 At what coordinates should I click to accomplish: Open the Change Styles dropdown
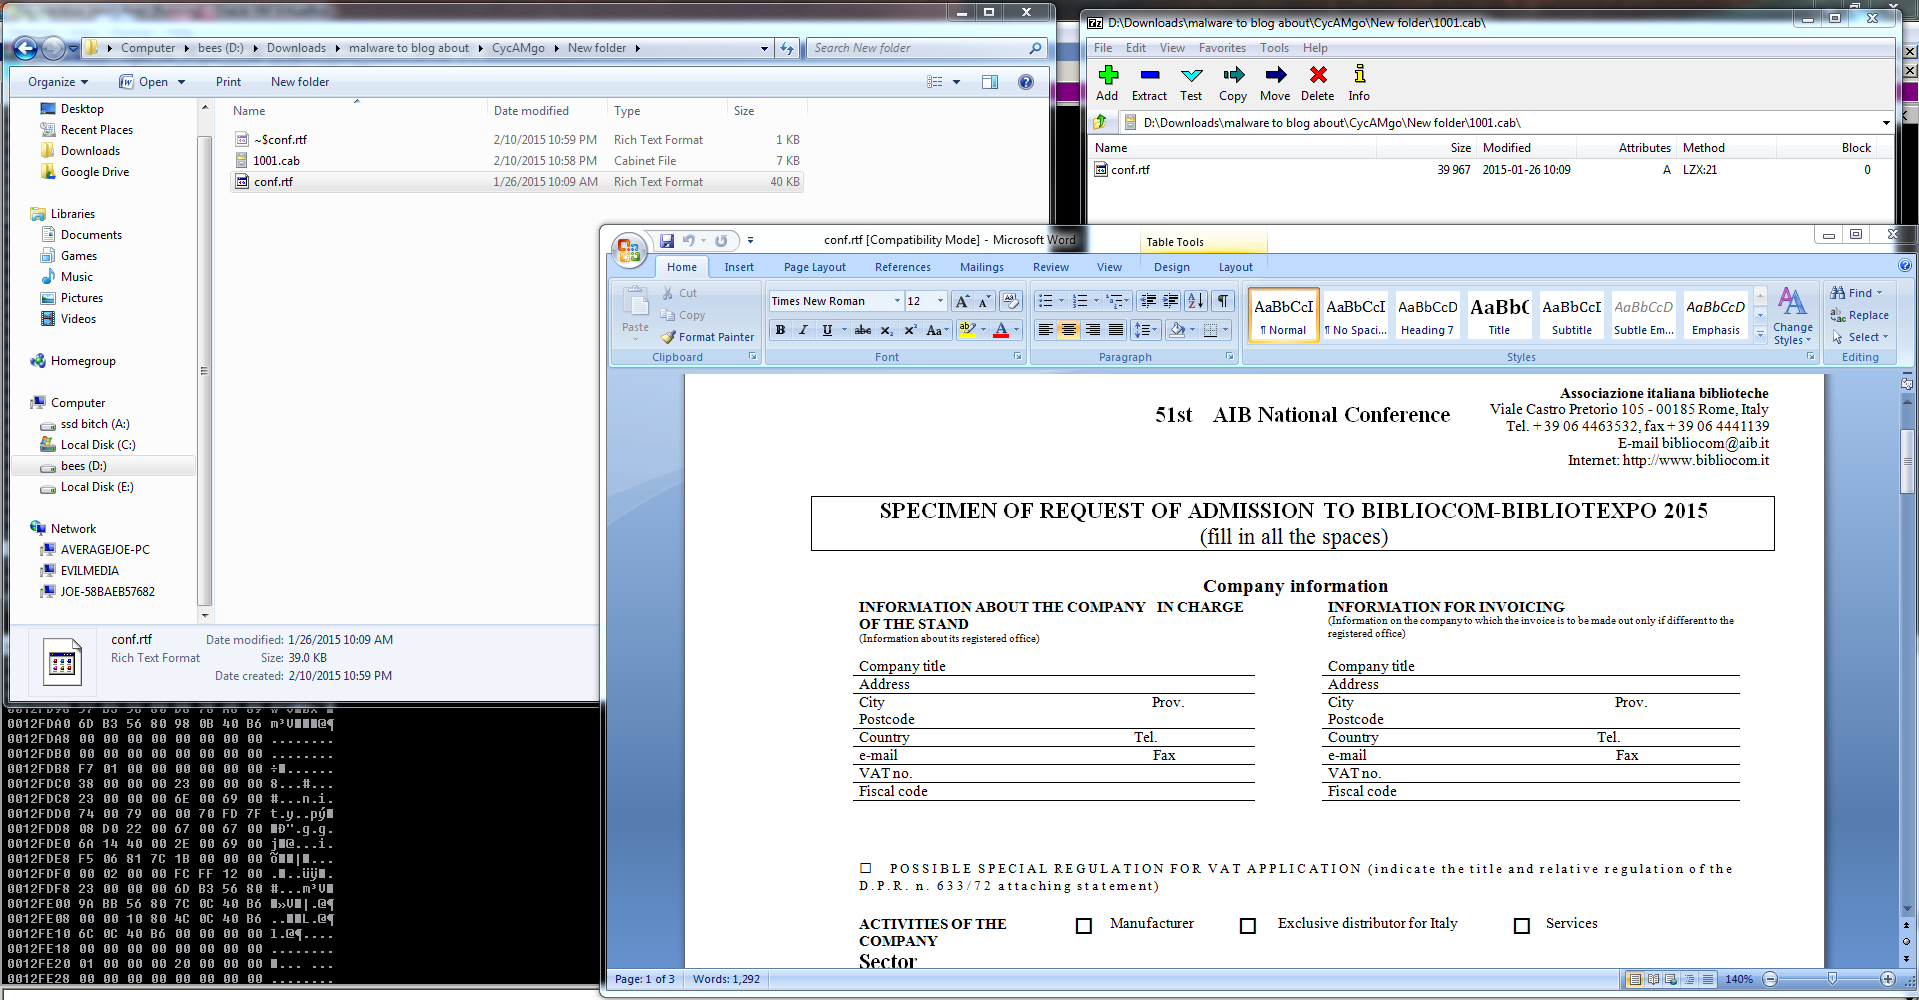point(1792,318)
